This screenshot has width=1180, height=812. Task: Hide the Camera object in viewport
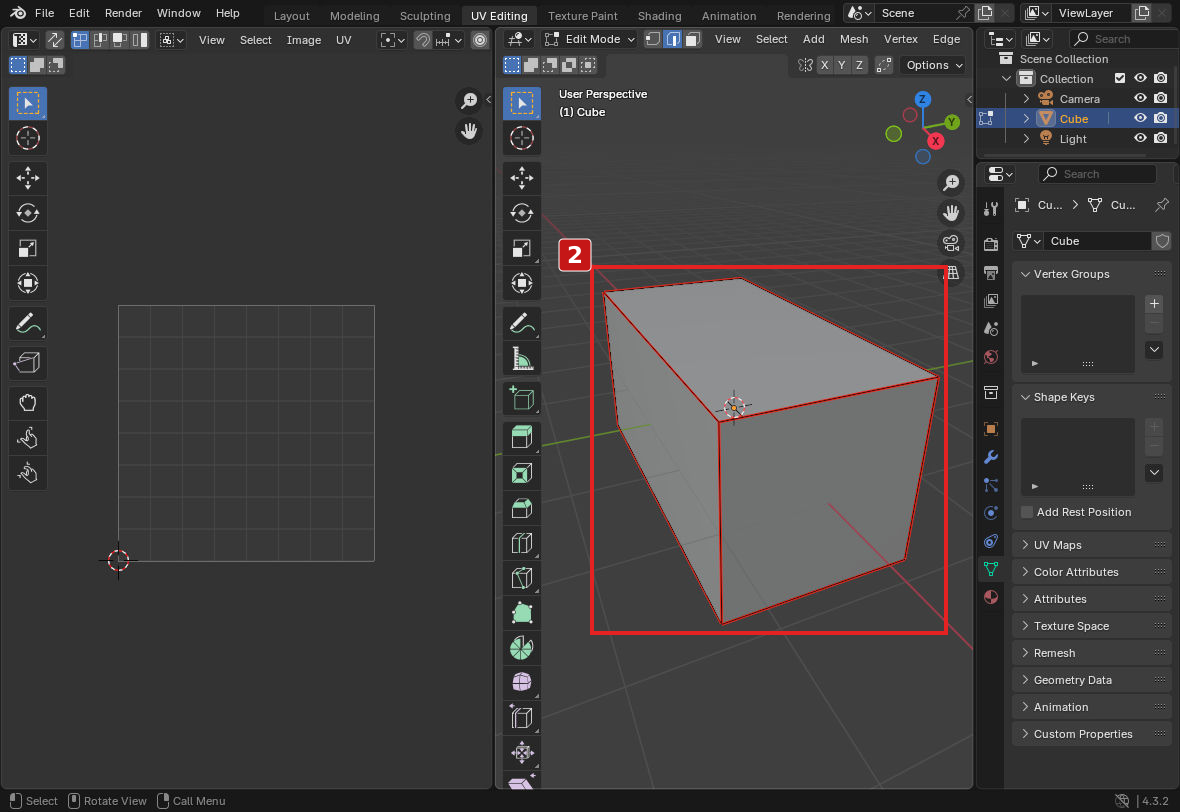coord(1140,99)
